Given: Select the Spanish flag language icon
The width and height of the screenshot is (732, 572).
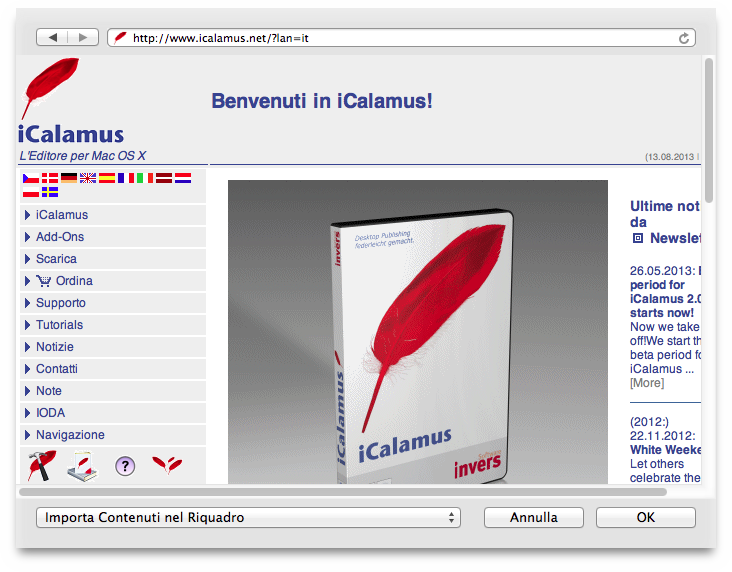Looking at the screenshot, I should point(107,178).
